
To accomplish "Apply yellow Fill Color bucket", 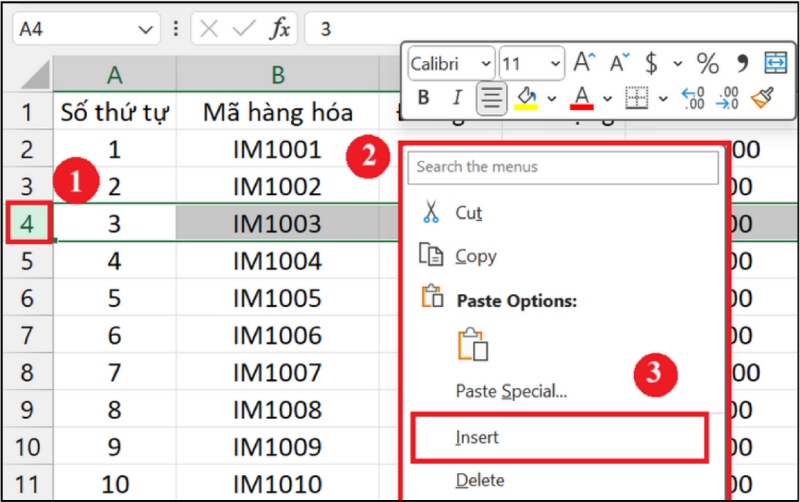I will tap(527, 98).
